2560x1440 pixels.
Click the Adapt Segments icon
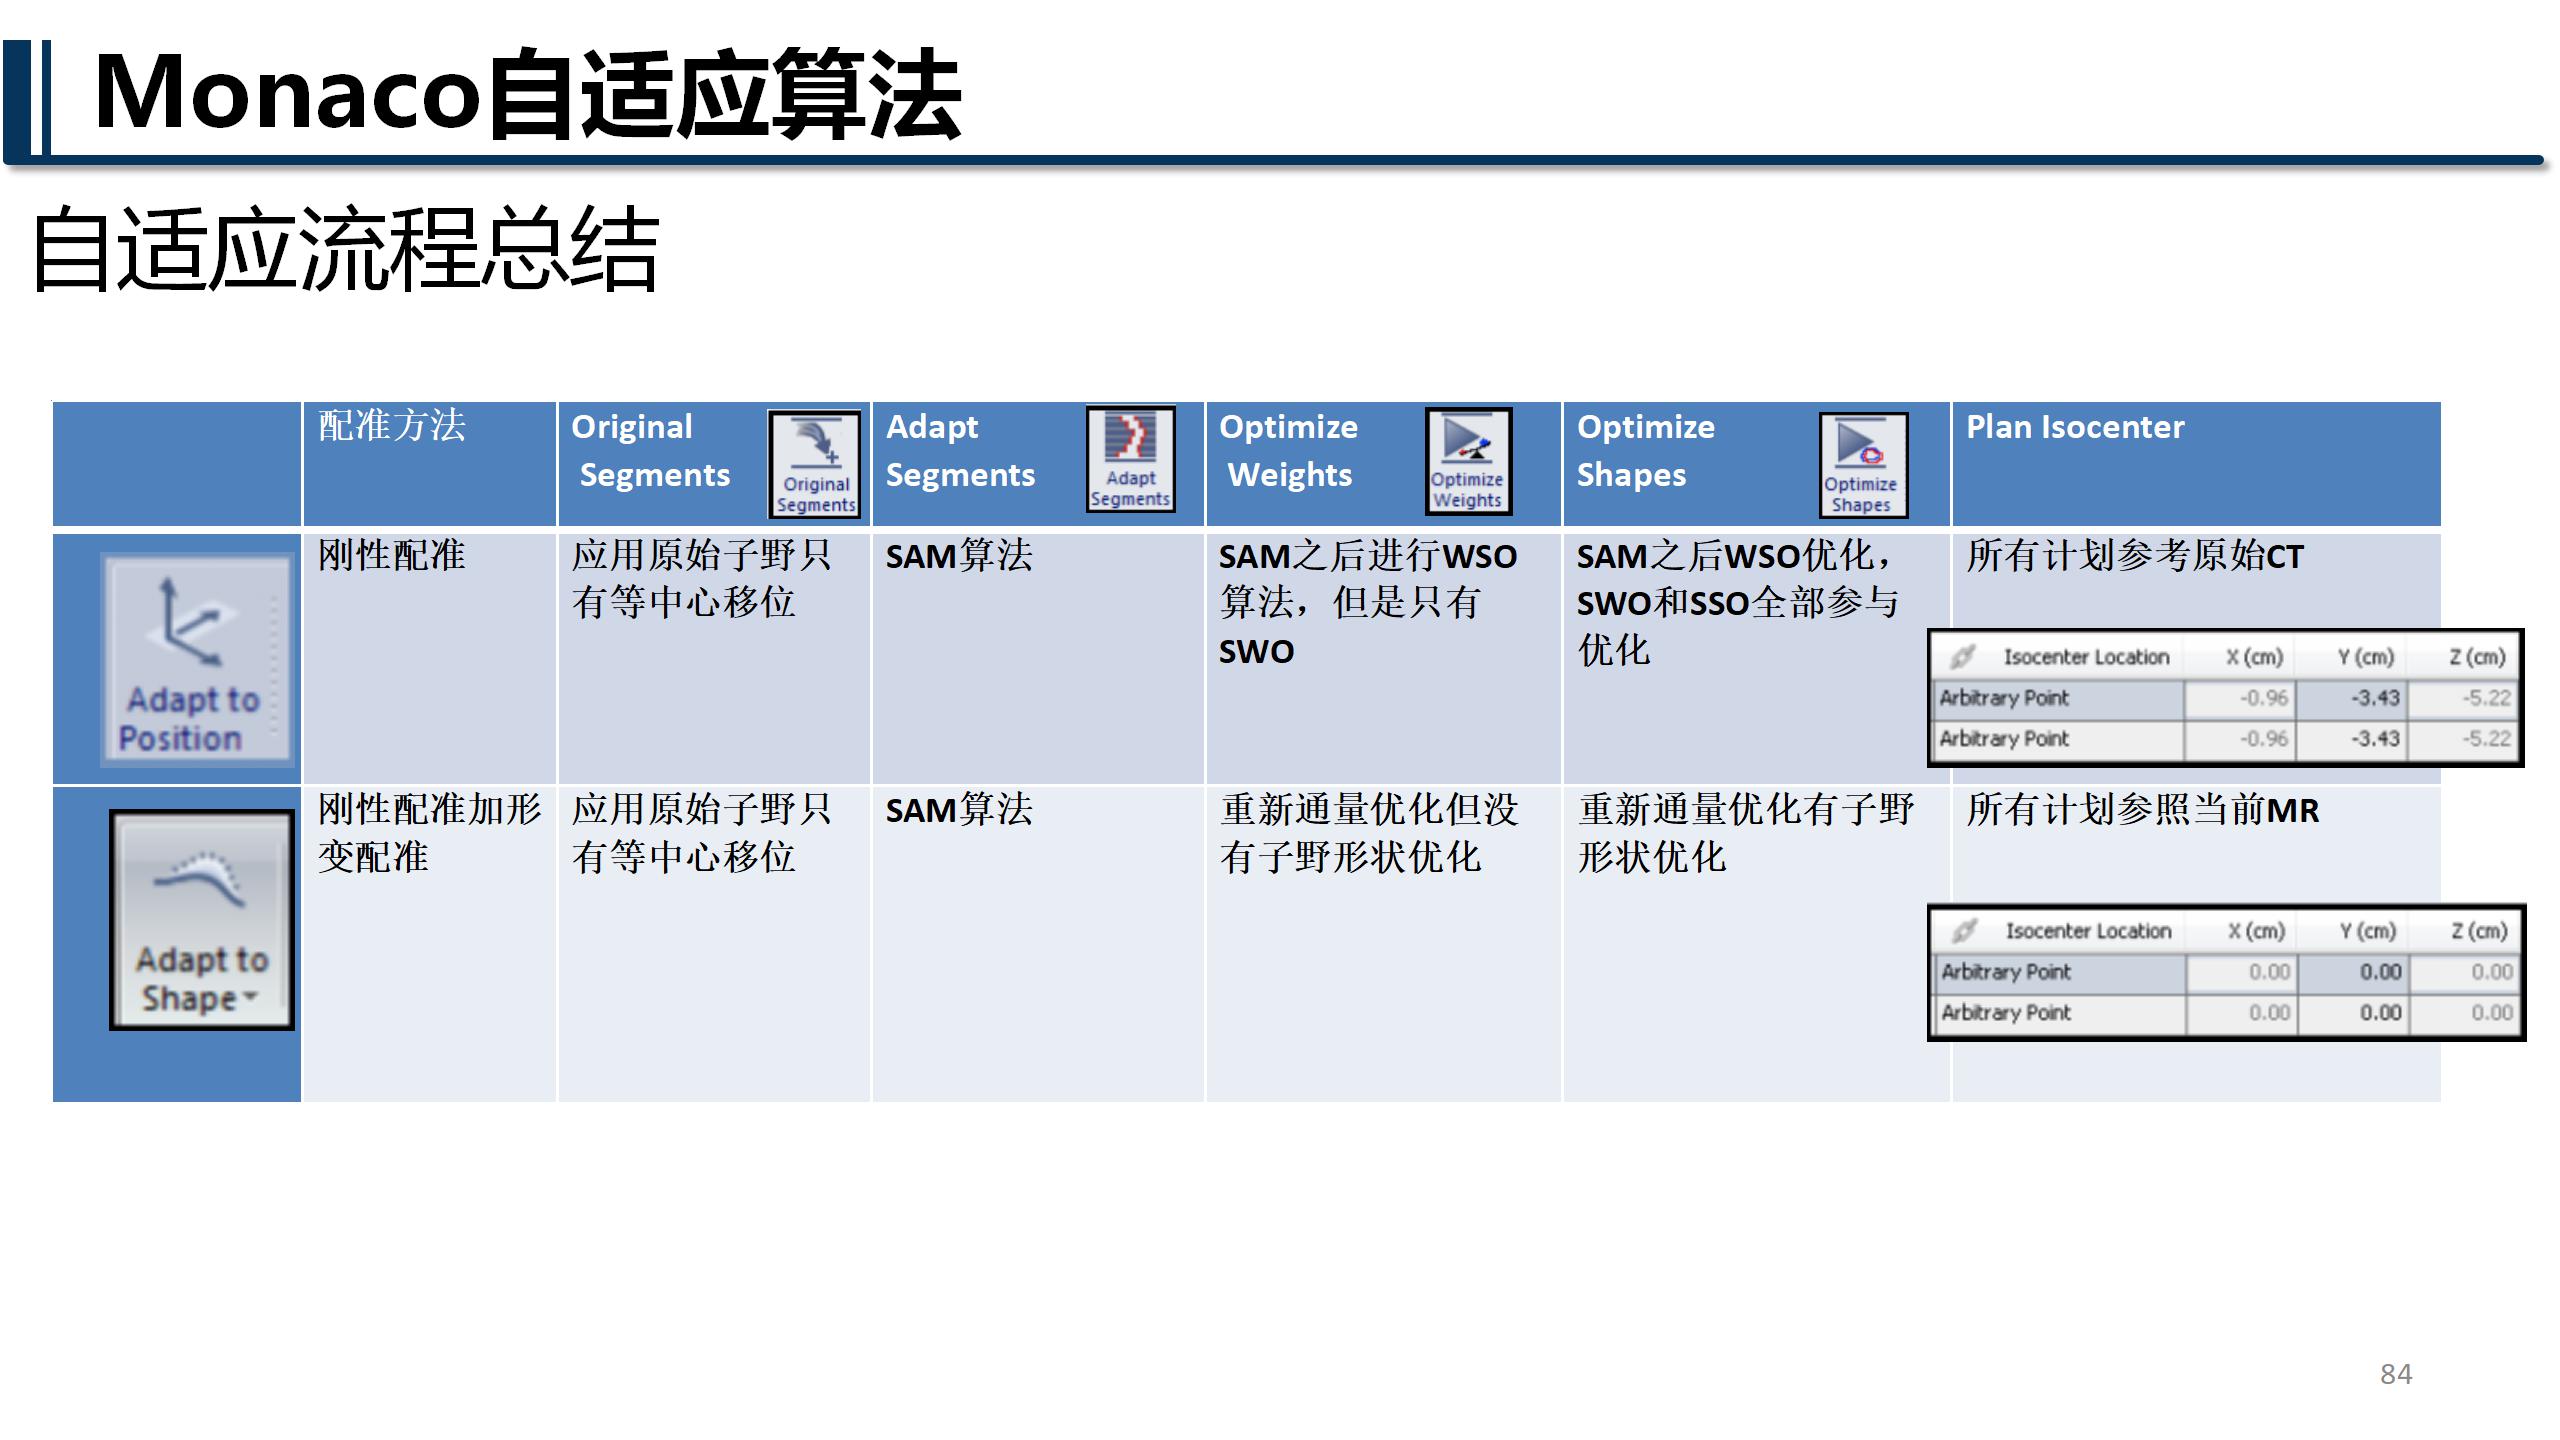click(x=1130, y=460)
